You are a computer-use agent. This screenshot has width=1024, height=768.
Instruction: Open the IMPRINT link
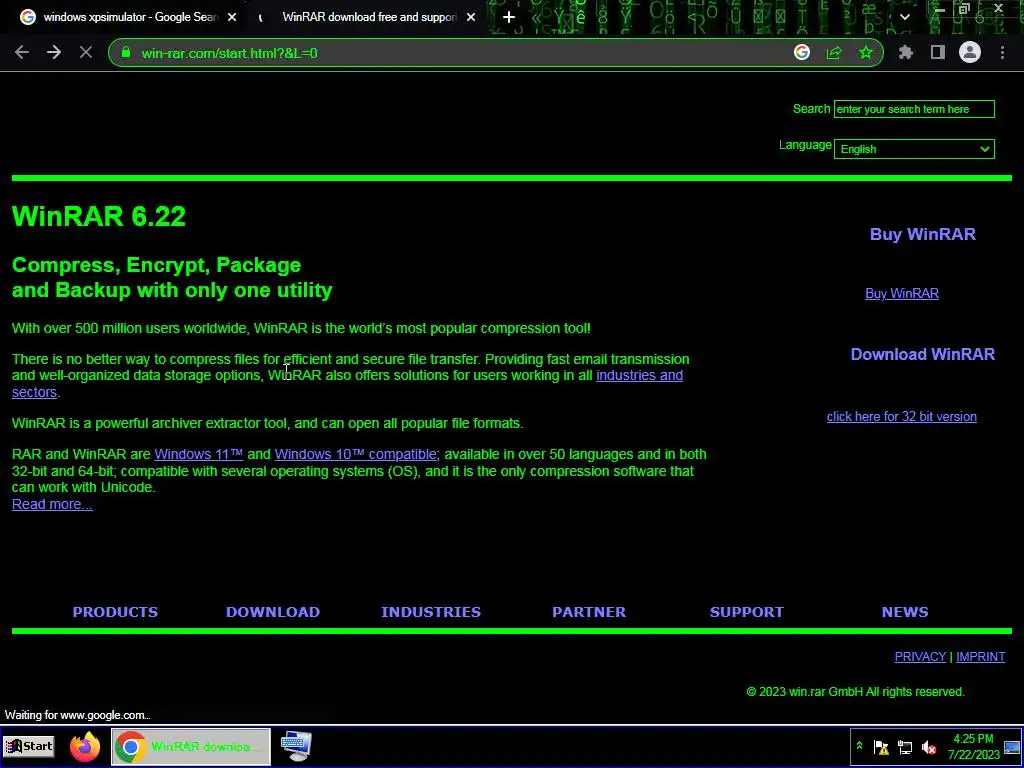pos(980,657)
